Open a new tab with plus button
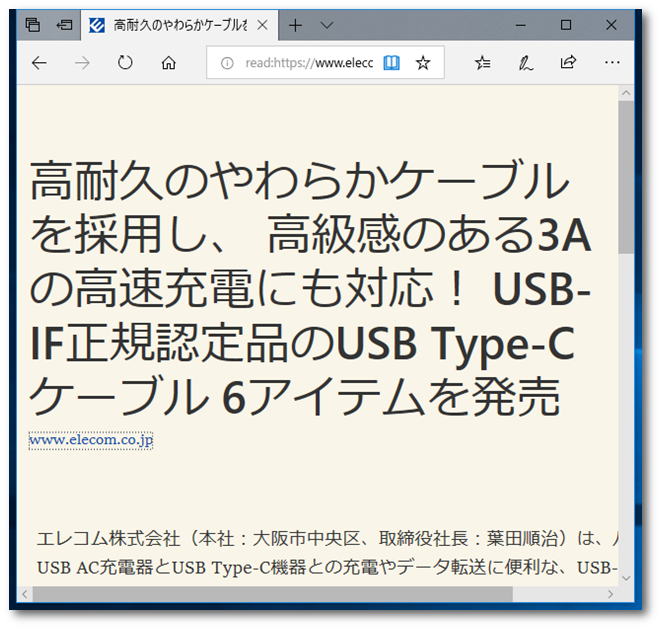 coord(296,25)
